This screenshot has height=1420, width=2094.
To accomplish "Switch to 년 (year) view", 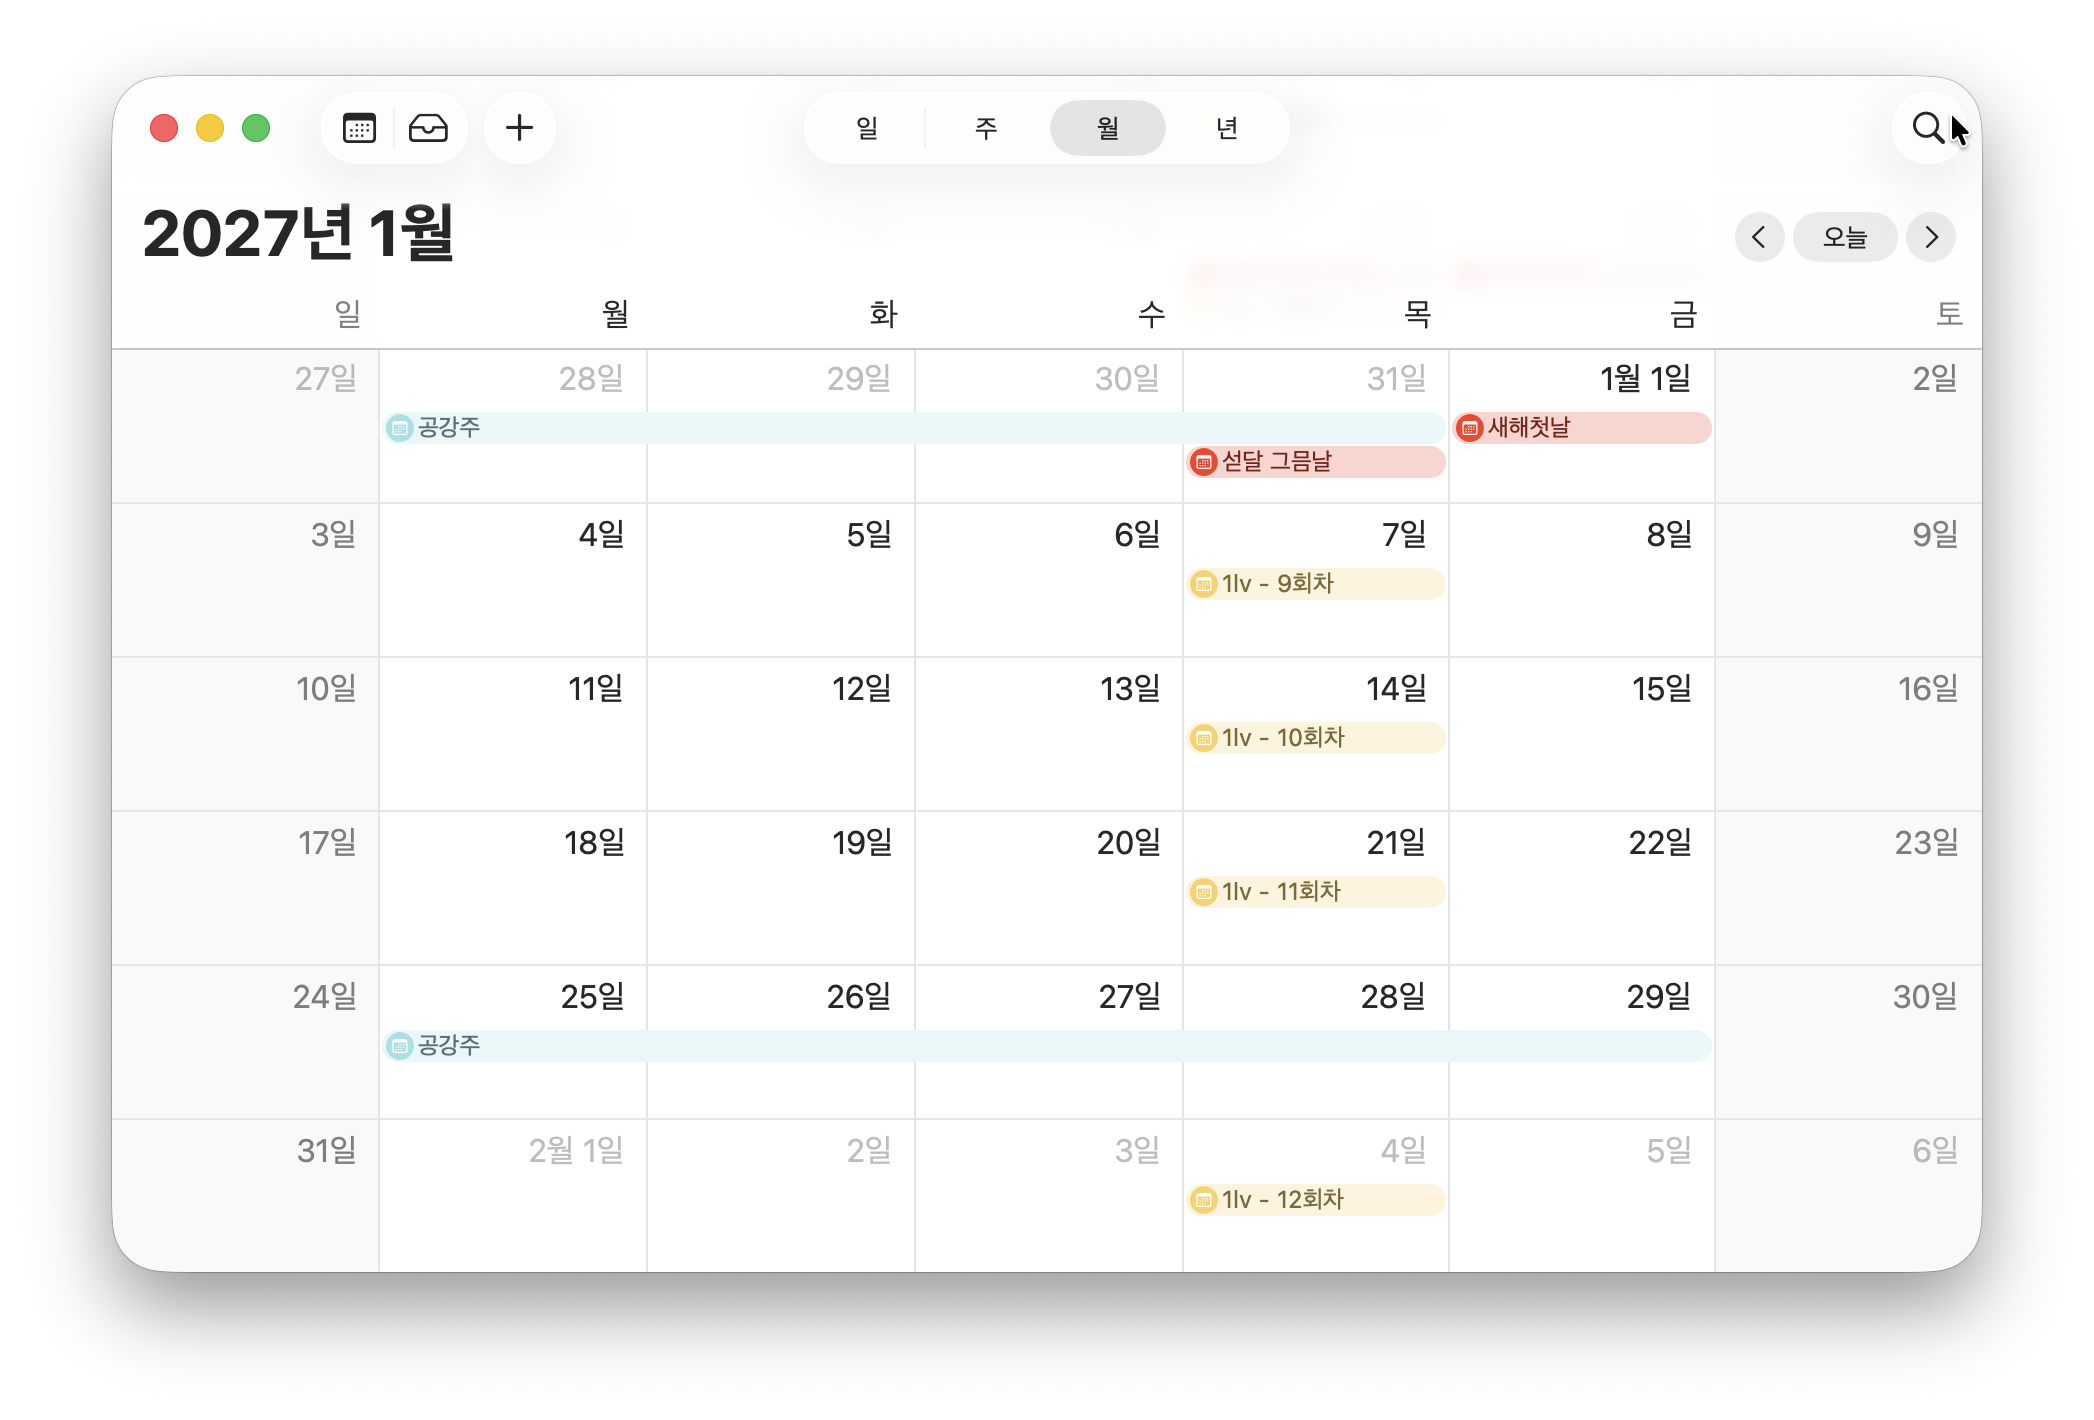I will pos(1227,128).
